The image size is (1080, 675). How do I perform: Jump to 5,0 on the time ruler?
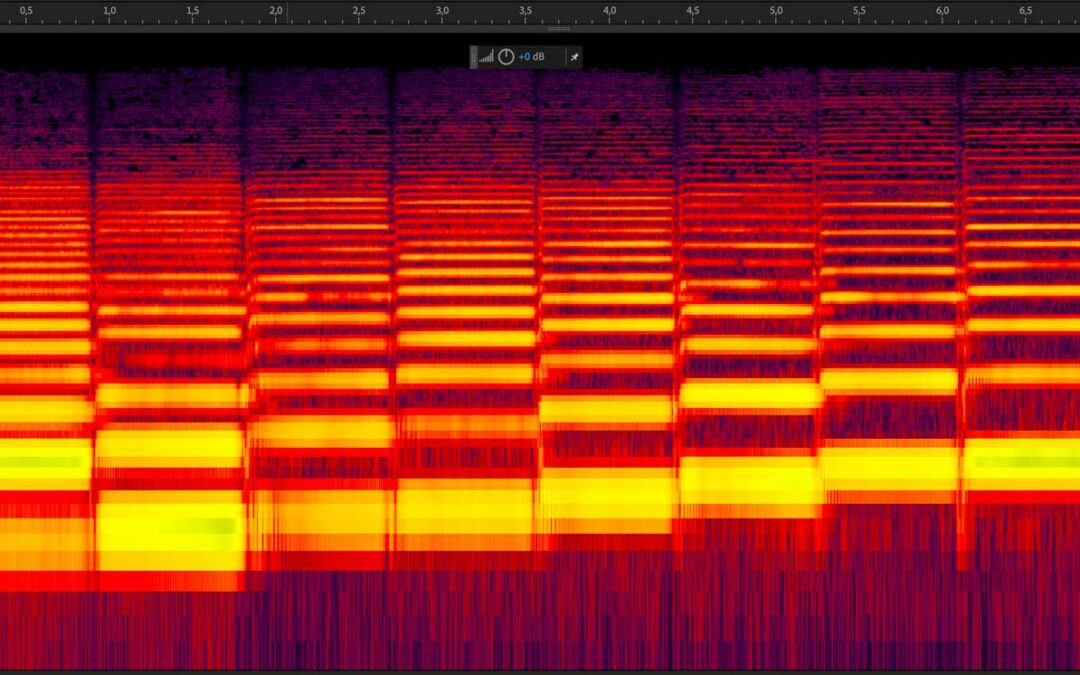[x=775, y=11]
